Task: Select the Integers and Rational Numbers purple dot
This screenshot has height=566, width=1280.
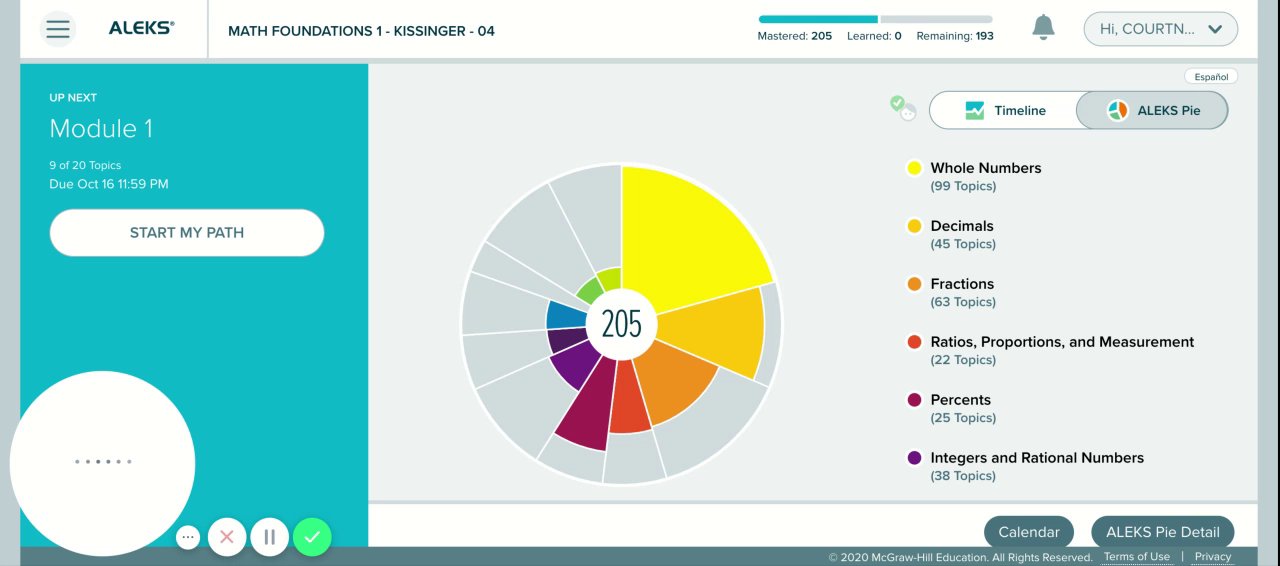Action: click(914, 458)
